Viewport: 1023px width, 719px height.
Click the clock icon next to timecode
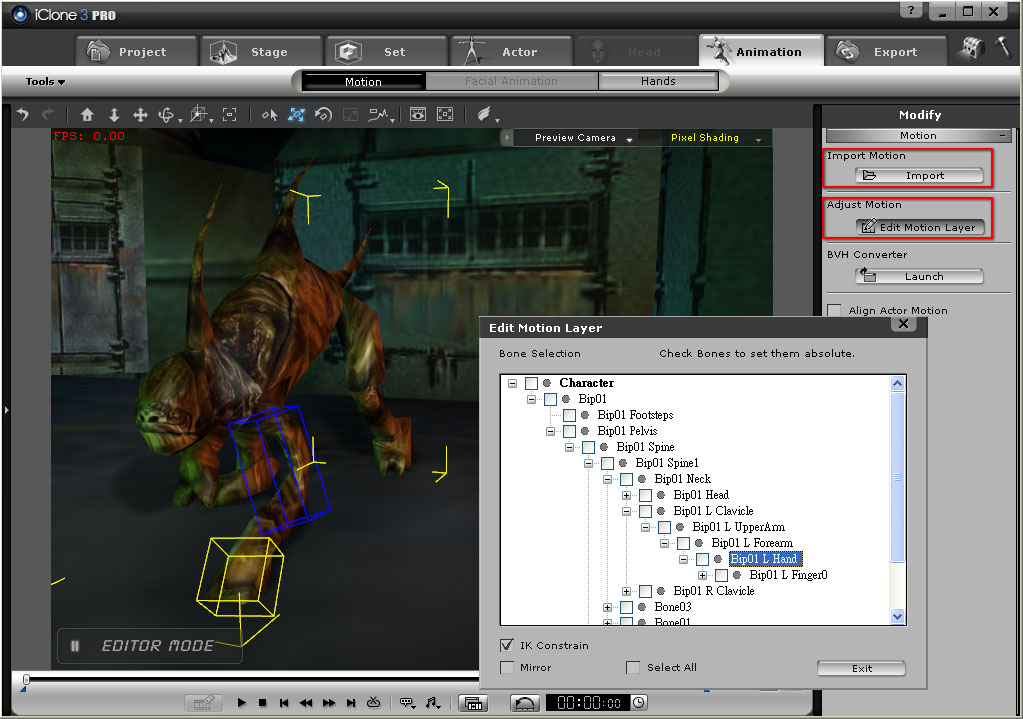coord(639,703)
